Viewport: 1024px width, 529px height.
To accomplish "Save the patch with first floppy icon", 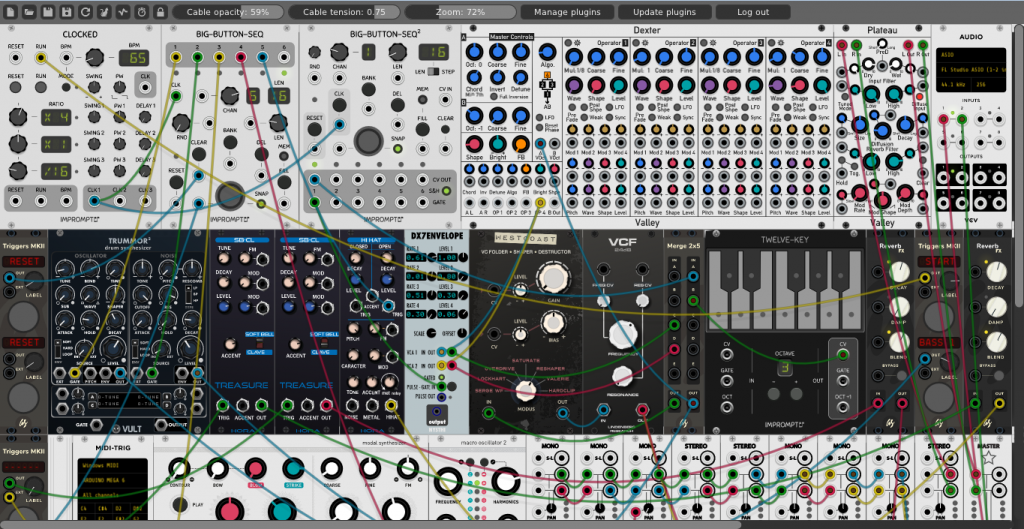I will [x=48, y=12].
